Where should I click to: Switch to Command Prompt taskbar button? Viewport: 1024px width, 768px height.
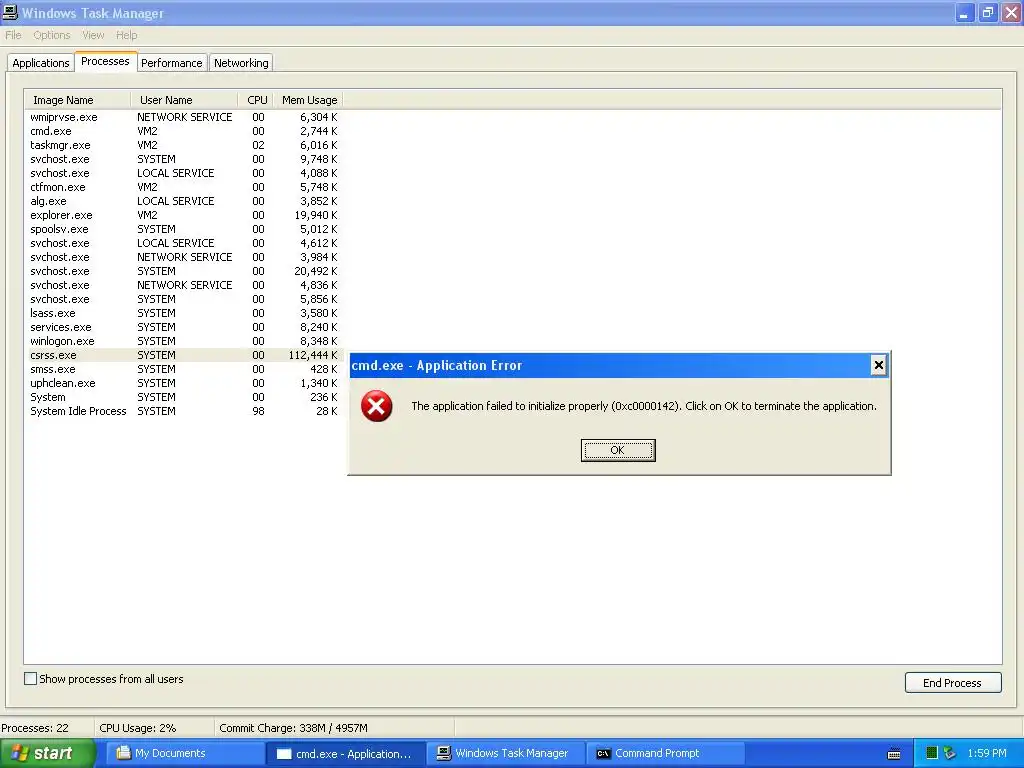click(x=666, y=753)
